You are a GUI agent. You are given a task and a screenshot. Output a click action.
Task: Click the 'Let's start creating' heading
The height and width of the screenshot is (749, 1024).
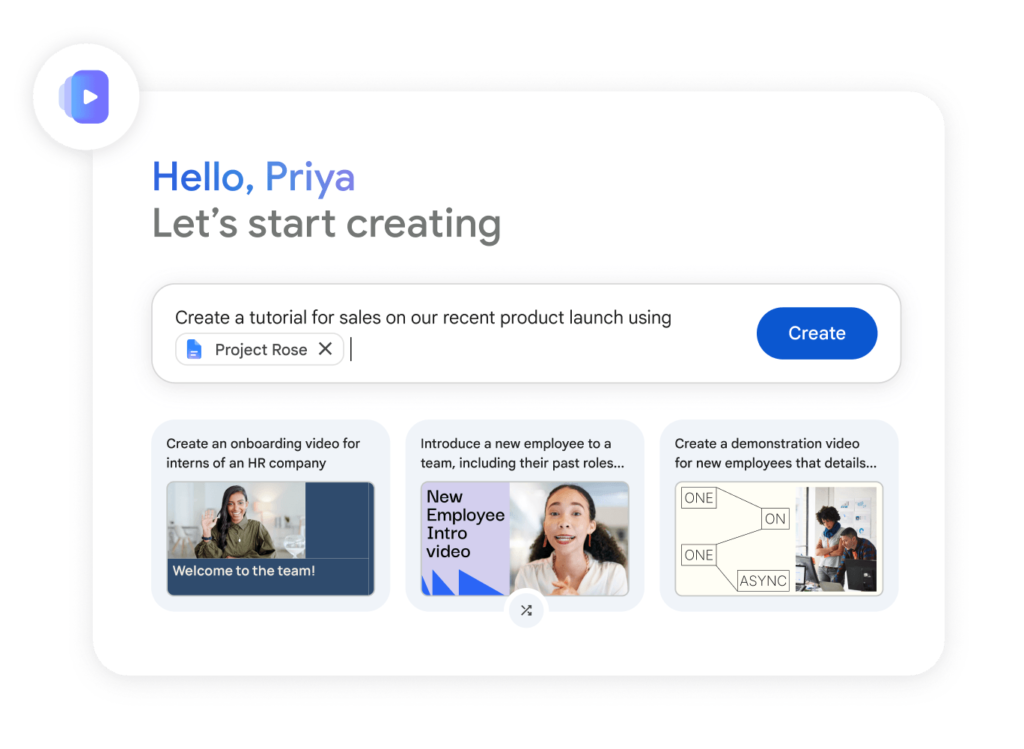click(327, 224)
